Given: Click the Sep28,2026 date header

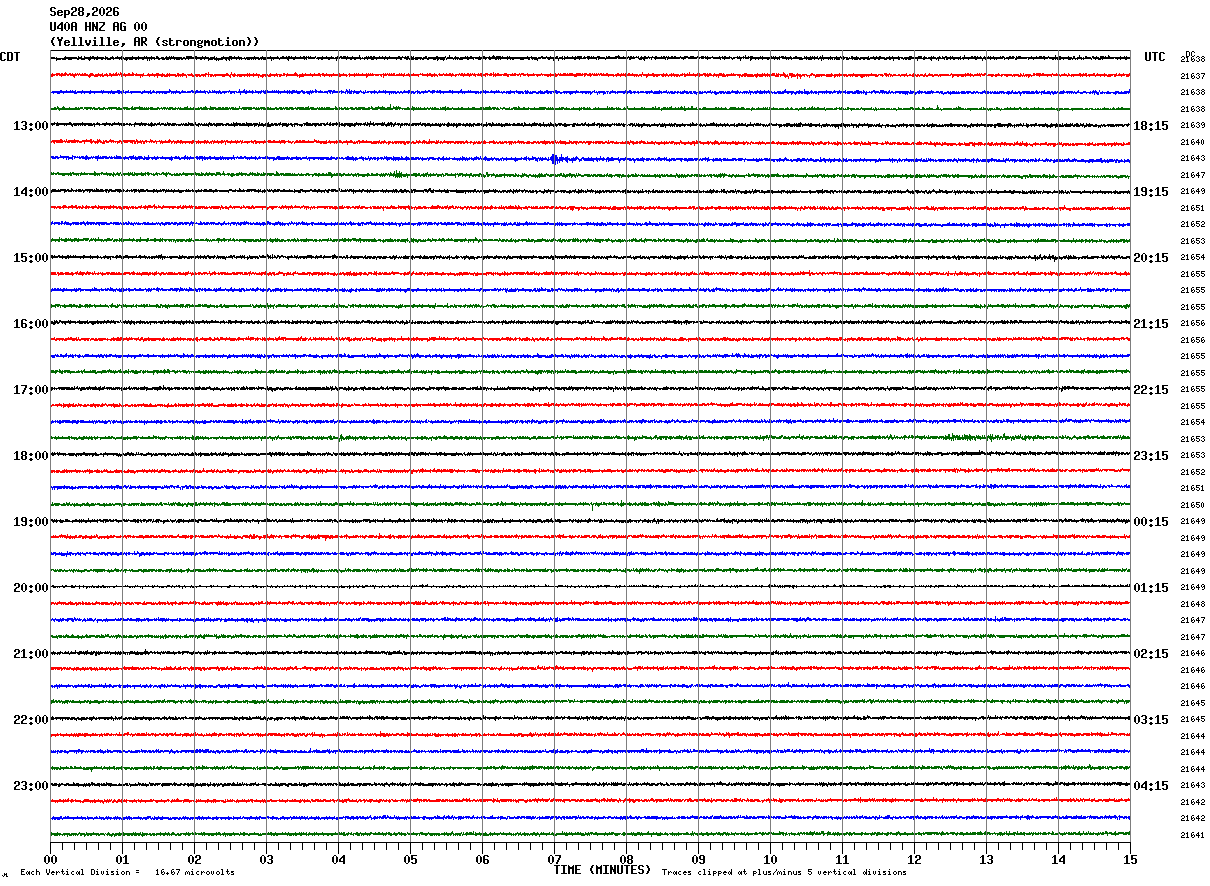Looking at the screenshot, I should point(84,12).
